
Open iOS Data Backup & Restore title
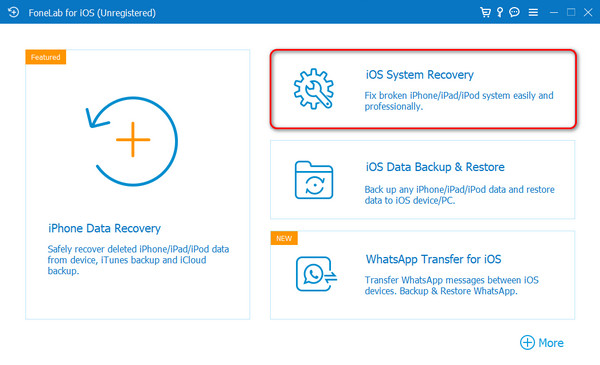[435, 167]
